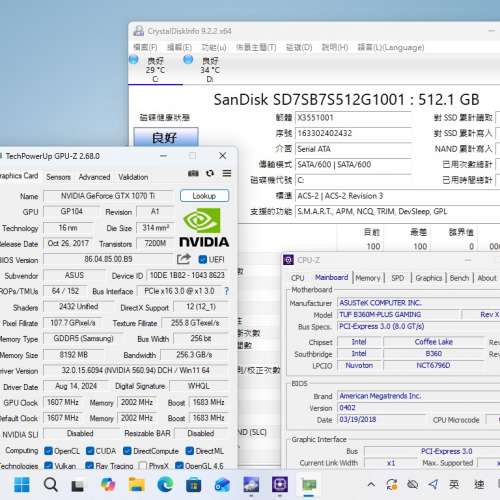The height and width of the screenshot is (500, 500).
Task: Open the Sensors tab in GPU-Z
Action: click(58, 177)
